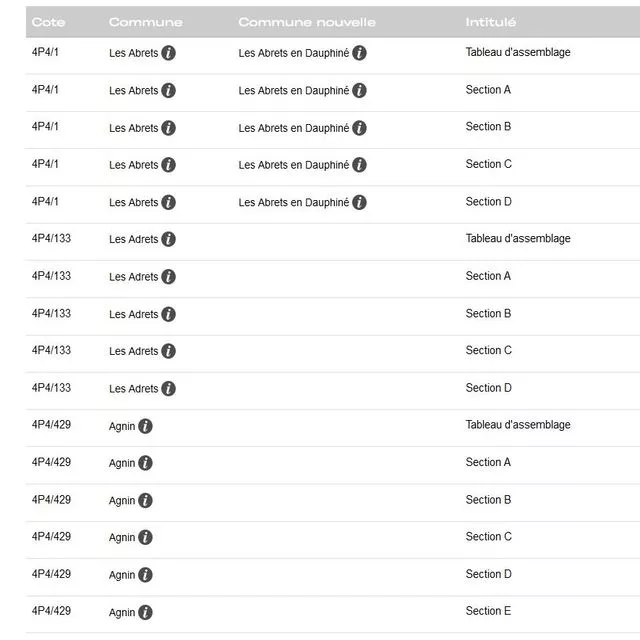Click Agnin info icon in Tableau d'assemblage row
This screenshot has width=640, height=640.
click(145, 426)
